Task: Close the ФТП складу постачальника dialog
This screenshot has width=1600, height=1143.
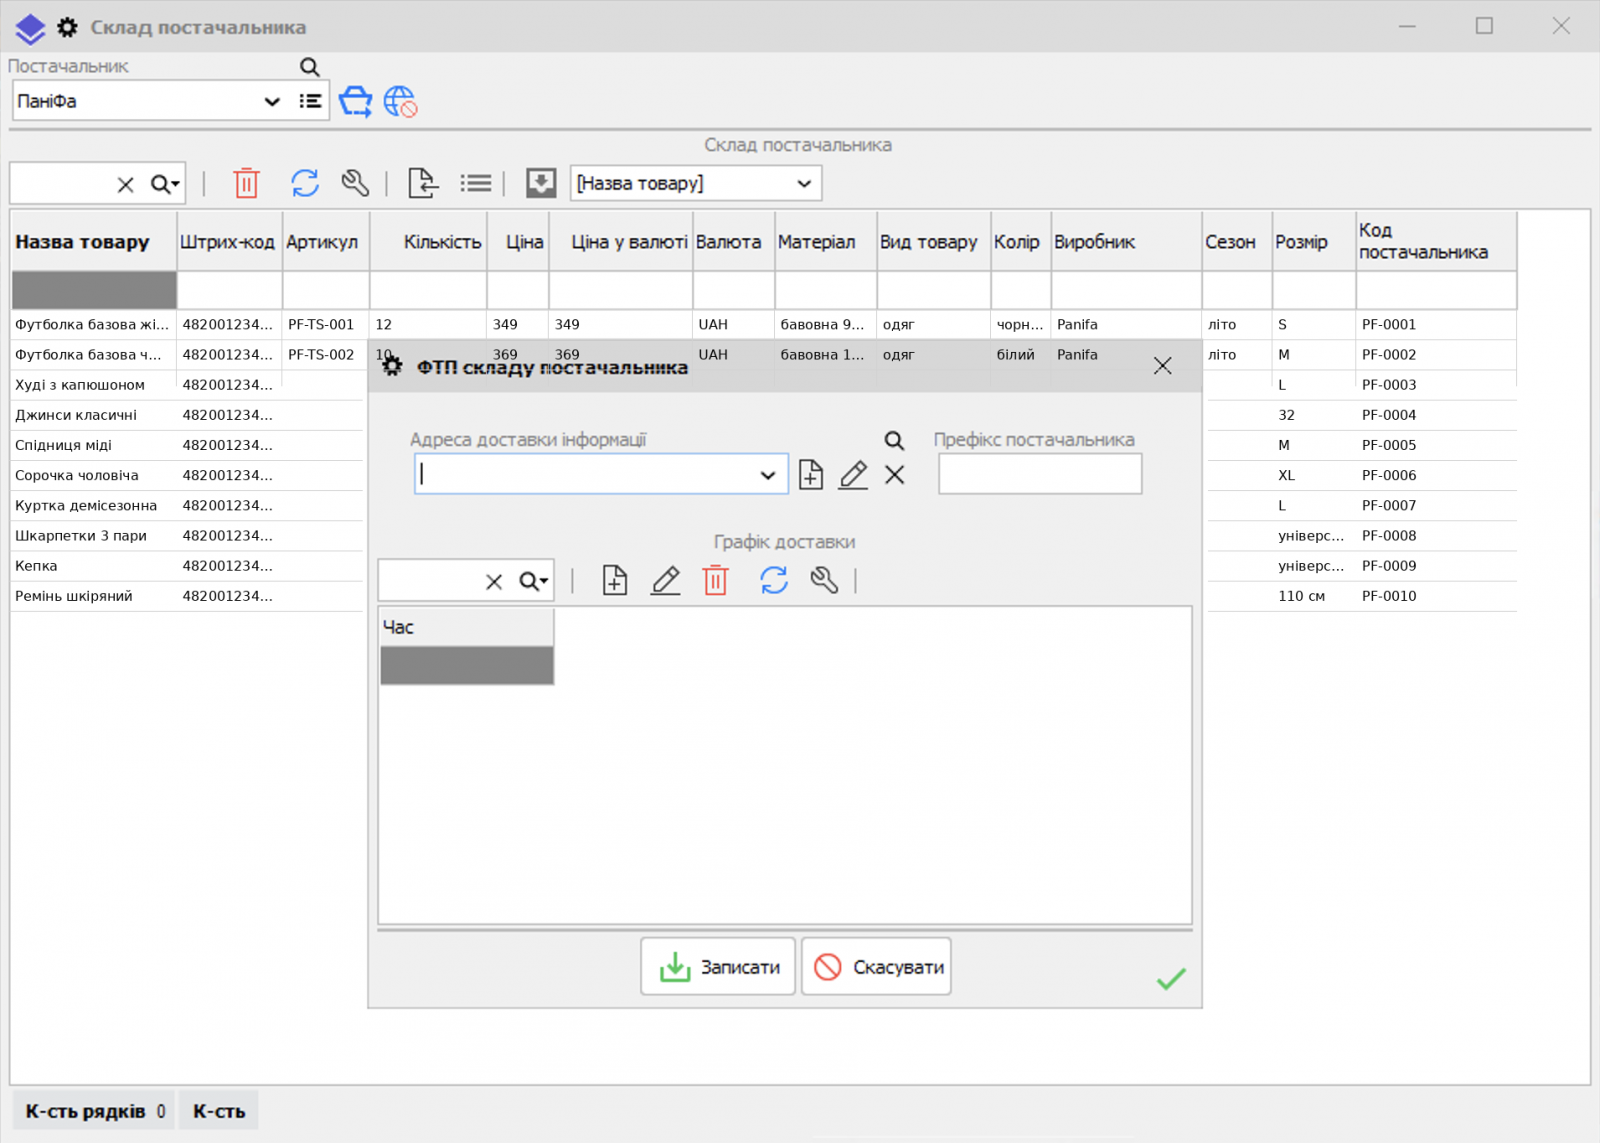Action: coord(1162,366)
